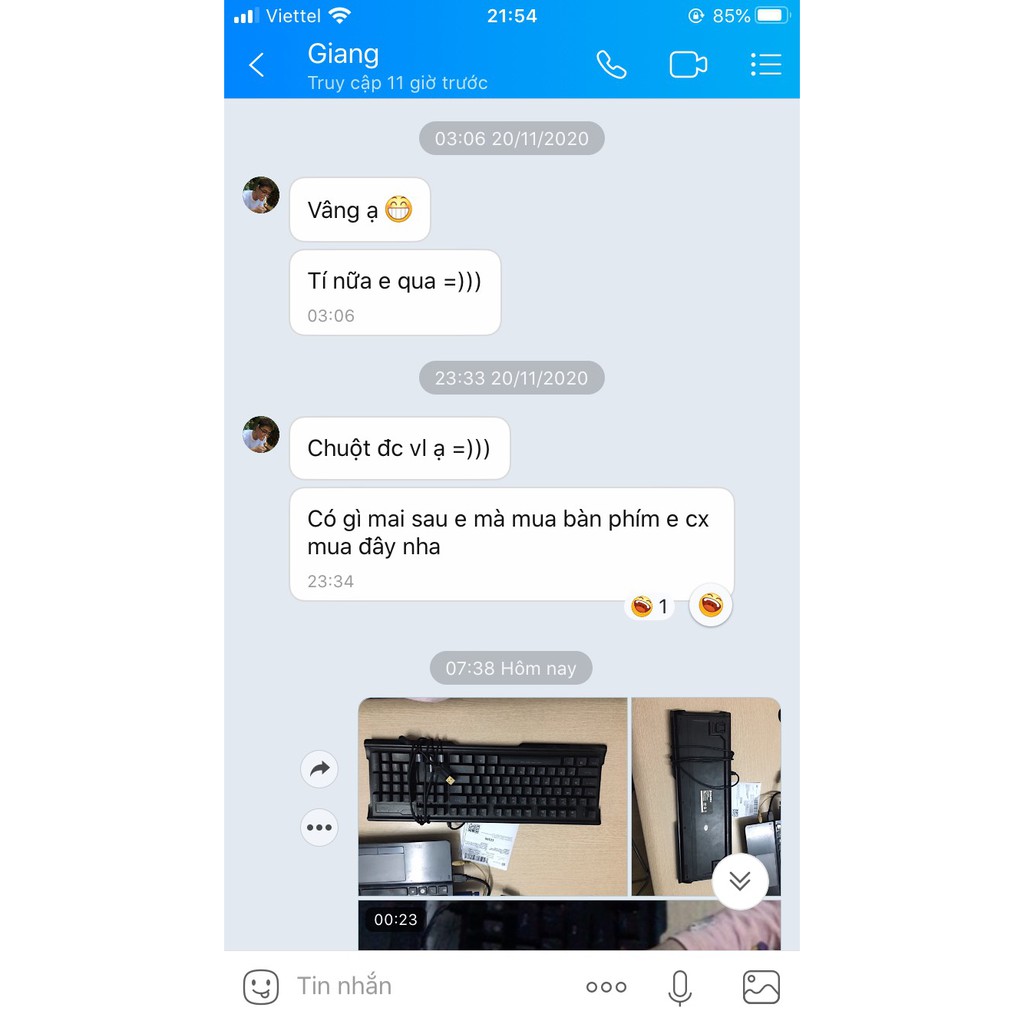Add laughing reaction to bàn phím message
Image resolution: width=1024 pixels, height=1024 pixels.
pyautogui.click(x=711, y=605)
